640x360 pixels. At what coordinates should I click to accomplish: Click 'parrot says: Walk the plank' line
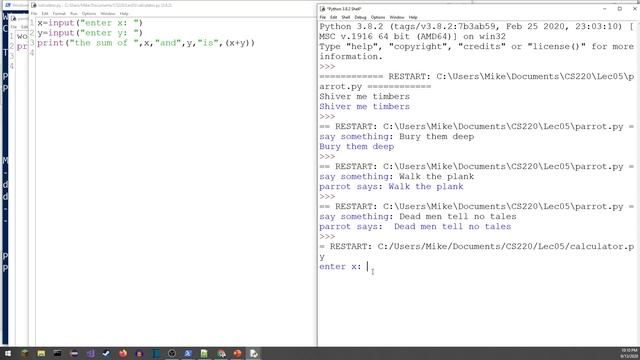(x=391, y=187)
